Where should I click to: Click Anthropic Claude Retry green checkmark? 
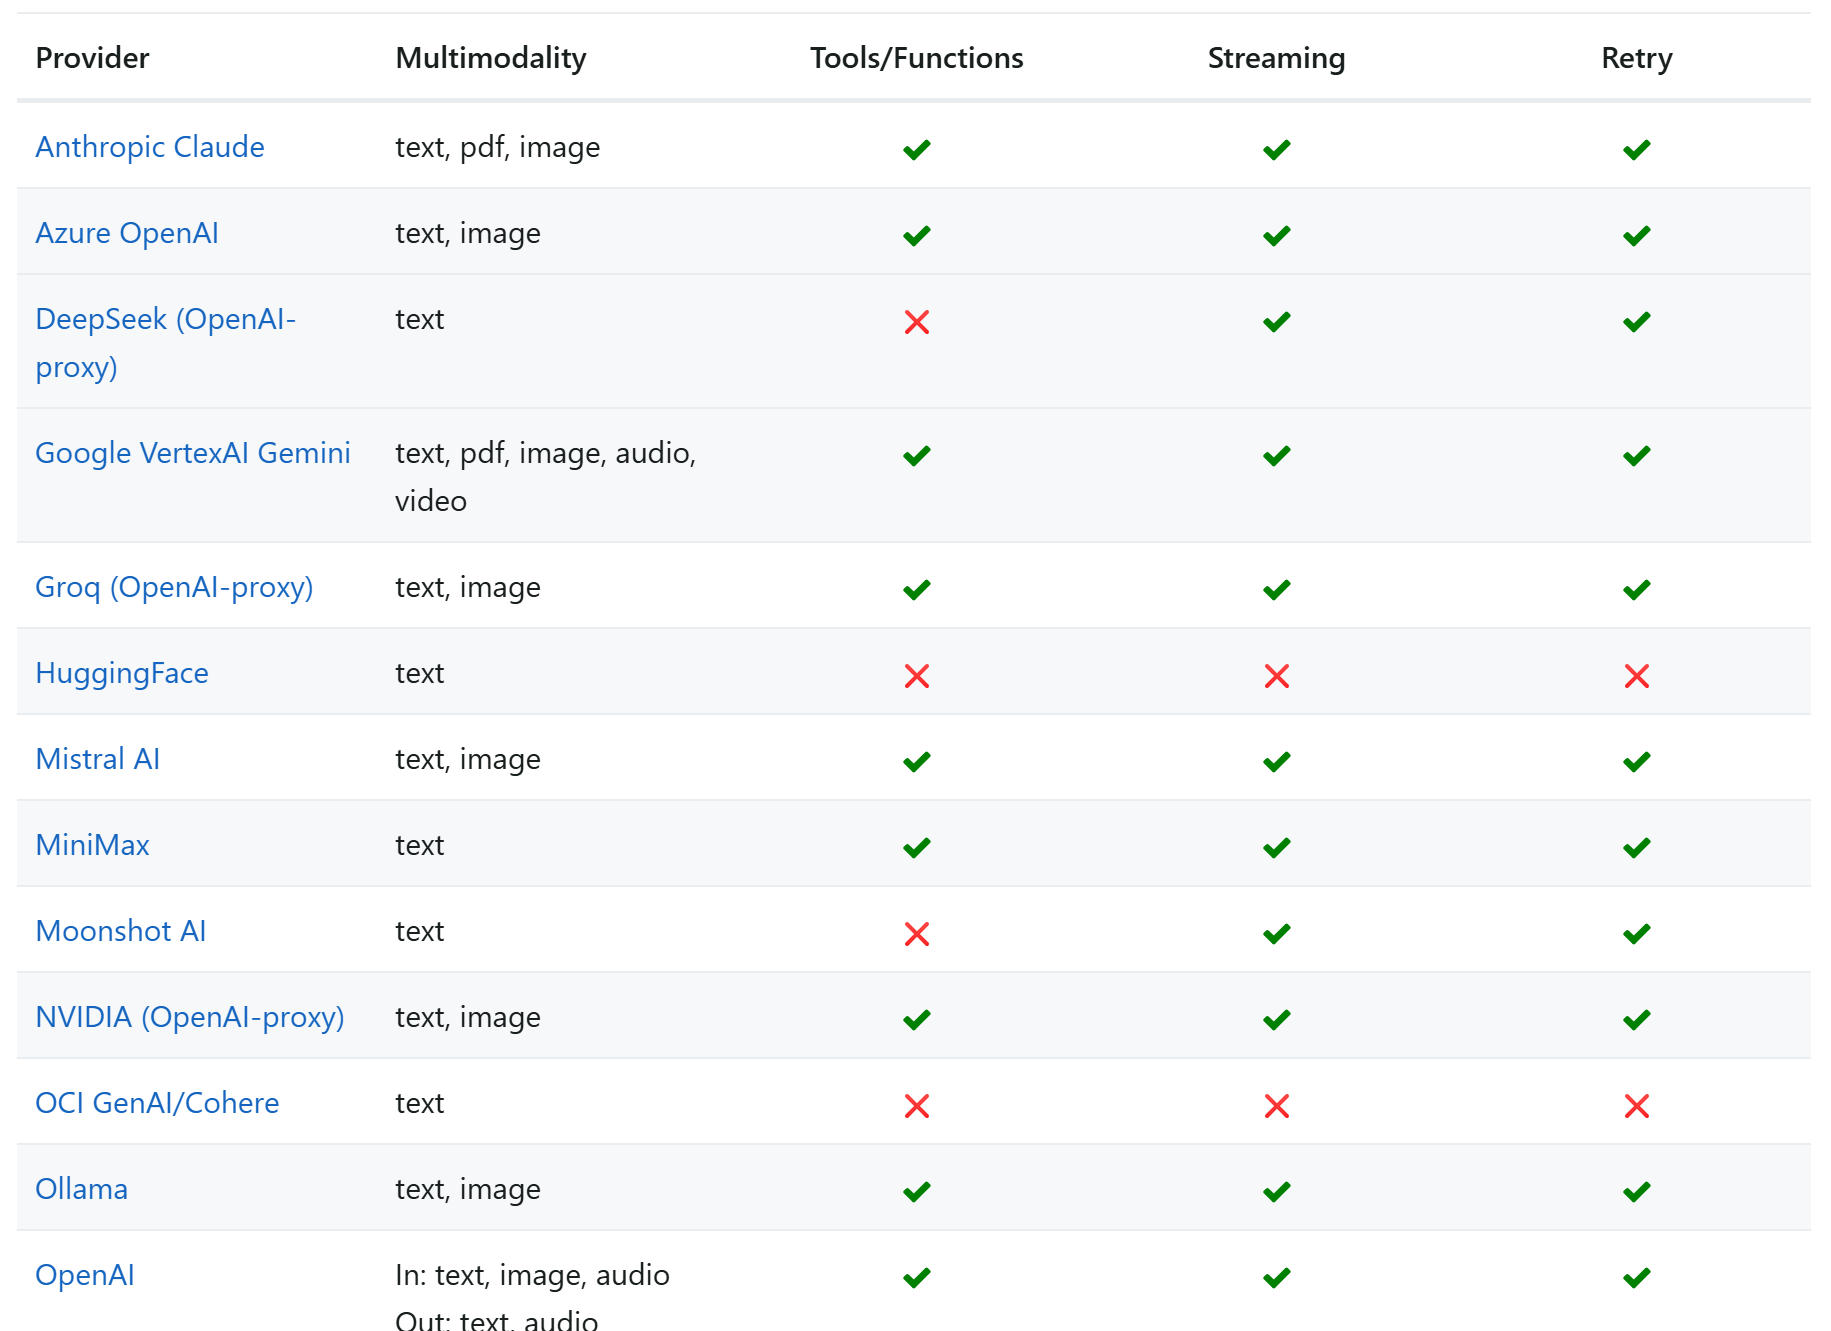[1637, 150]
